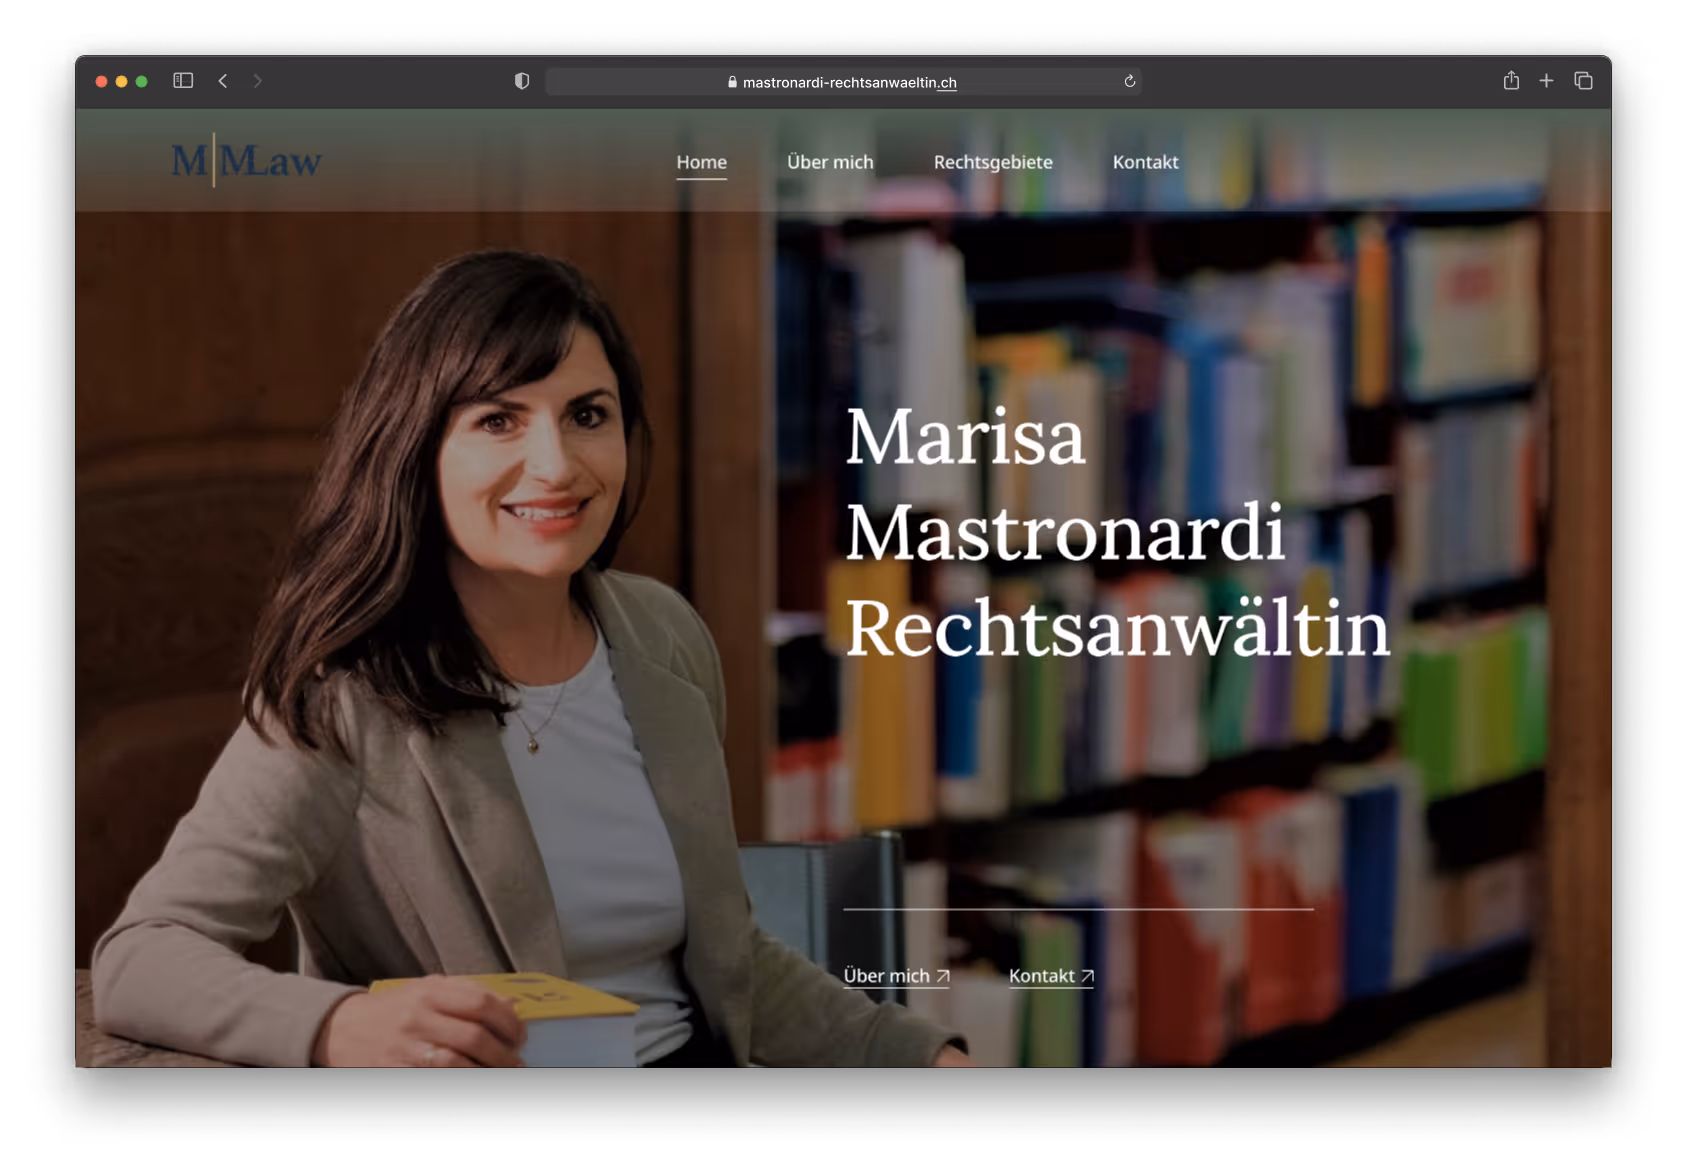The width and height of the screenshot is (1687, 1163).
Task: Select the address bar URL field
Action: 843,82
